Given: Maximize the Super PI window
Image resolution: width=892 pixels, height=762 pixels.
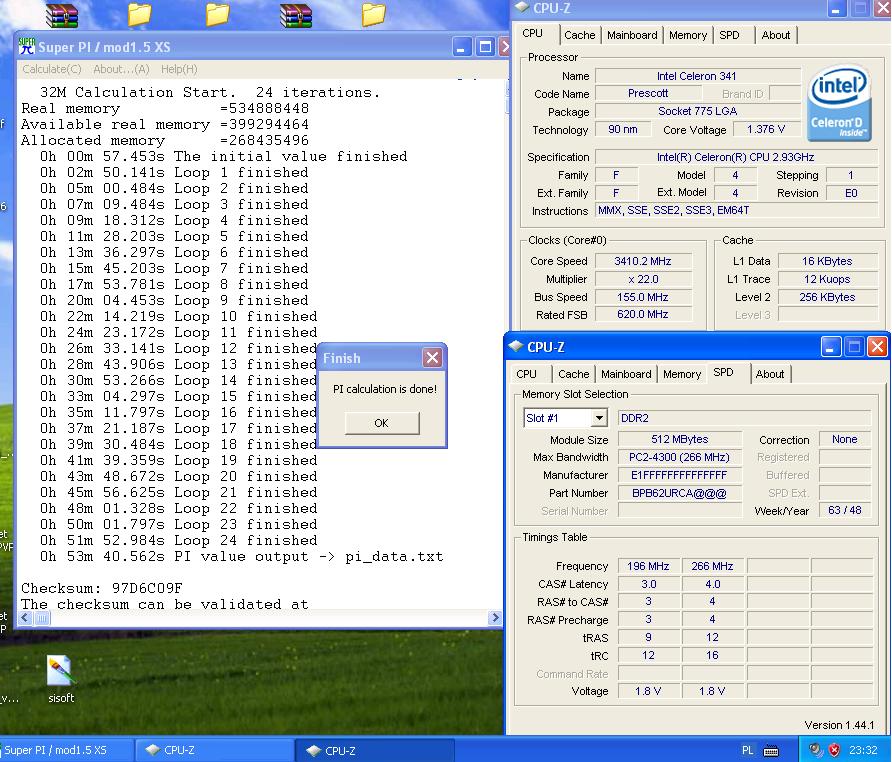Looking at the screenshot, I should pyautogui.click(x=485, y=47).
